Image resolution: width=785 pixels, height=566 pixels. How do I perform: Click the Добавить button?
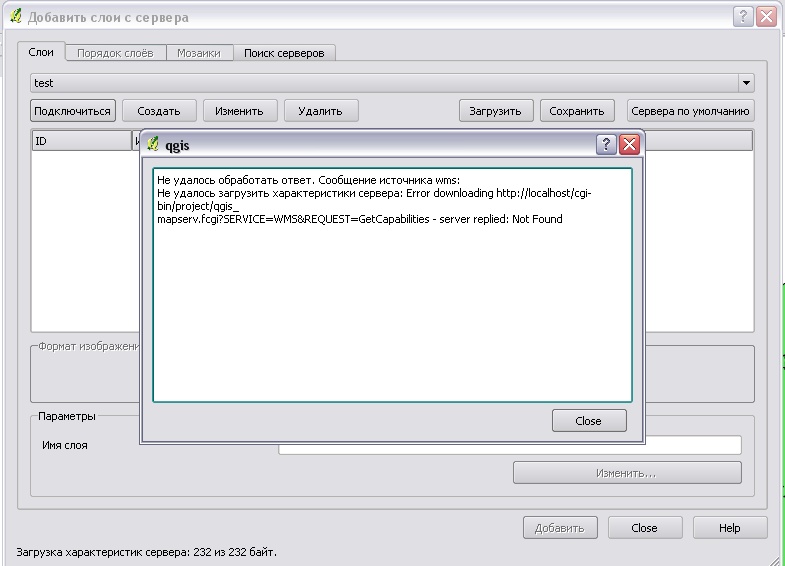[x=560, y=528]
